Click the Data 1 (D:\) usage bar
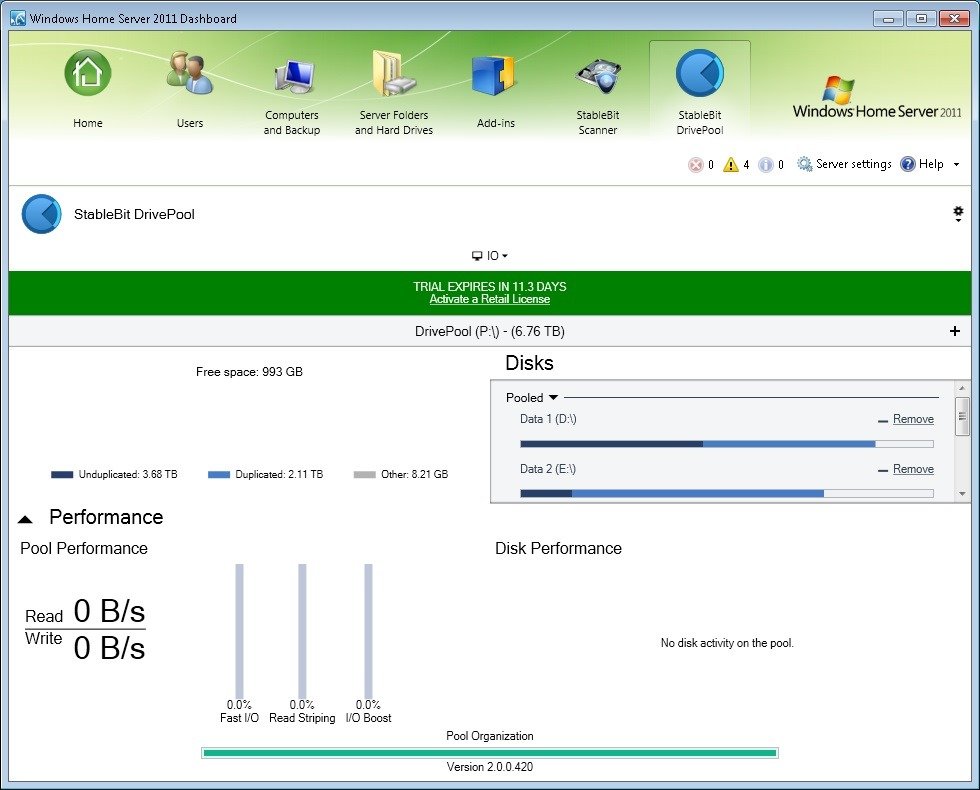 pyautogui.click(x=727, y=444)
